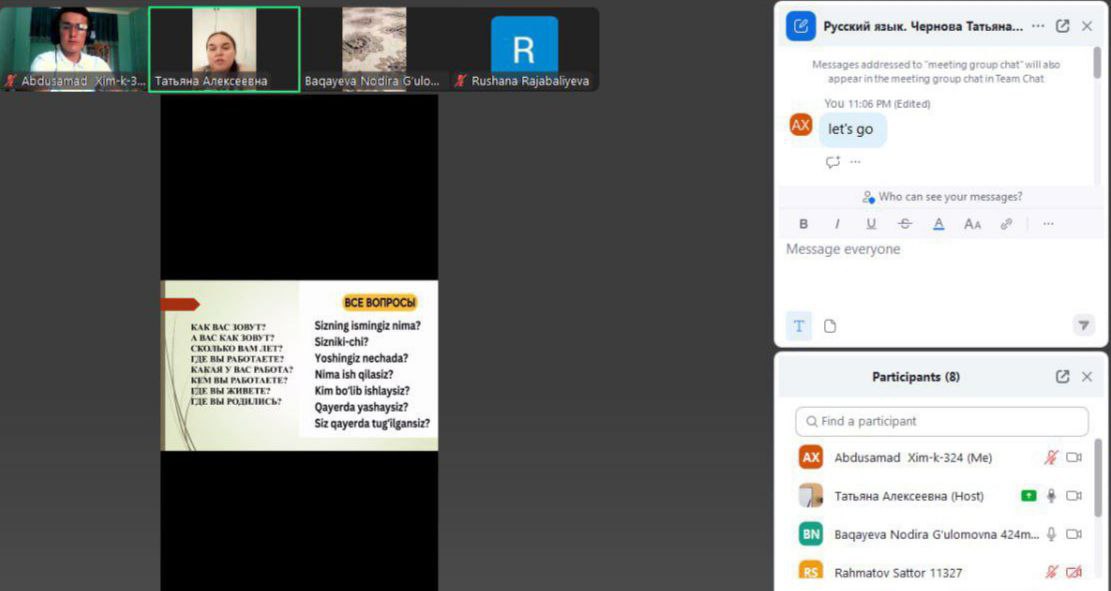The height and width of the screenshot is (591, 1111).
Task: Click the new chat compose icon
Action: point(800,27)
